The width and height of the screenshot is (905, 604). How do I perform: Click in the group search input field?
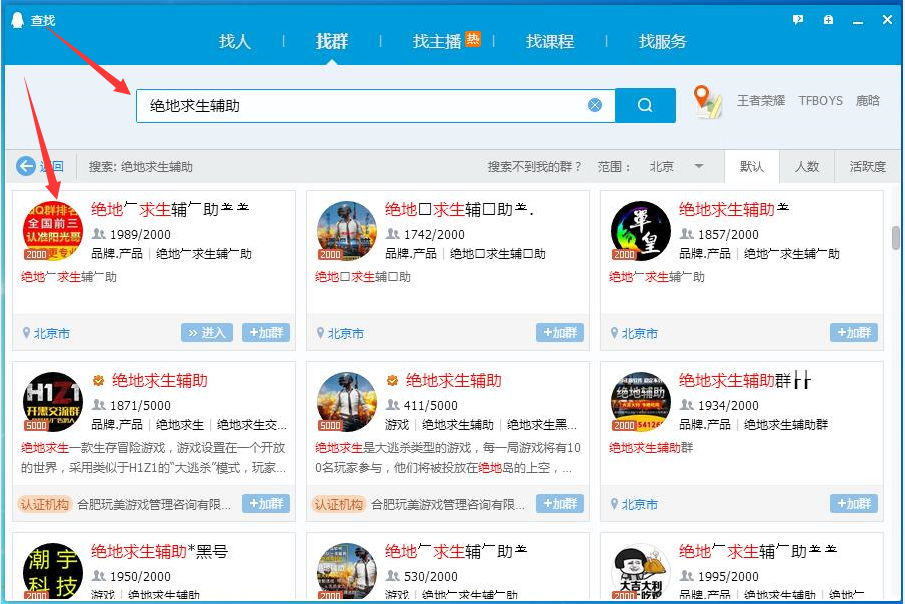(x=360, y=105)
